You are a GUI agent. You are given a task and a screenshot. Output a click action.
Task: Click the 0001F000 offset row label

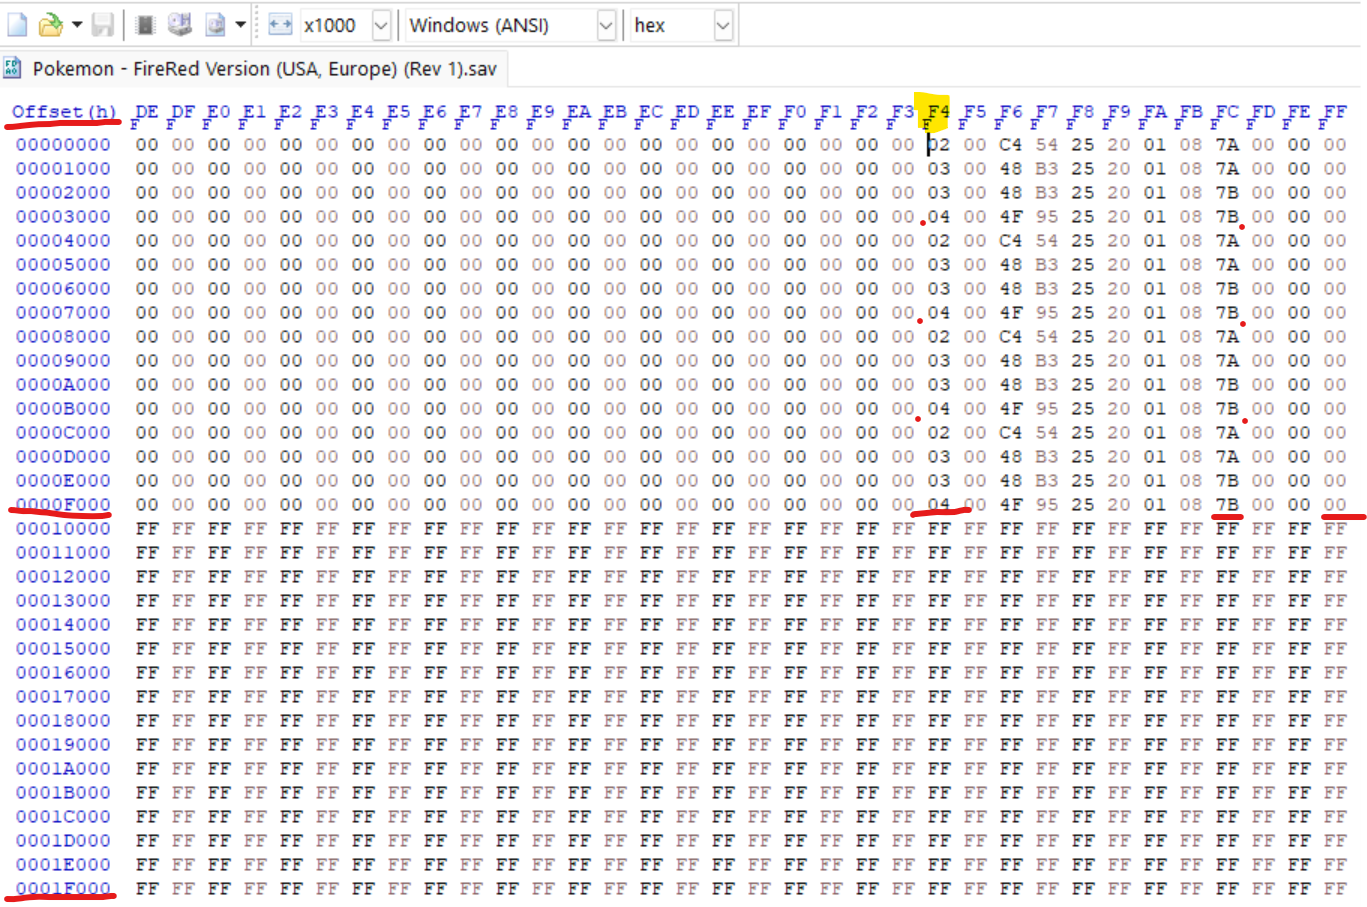pyautogui.click(x=63, y=889)
